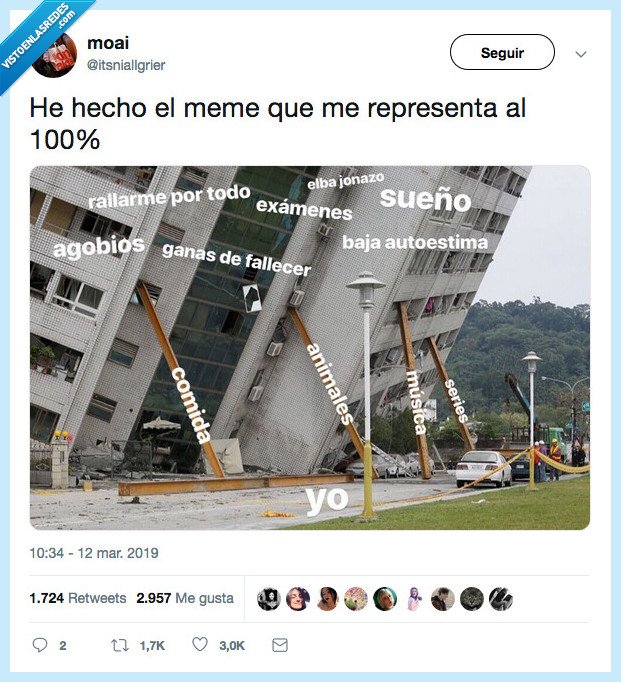Click the VISTOENLASREDES.com corner banner
621x682 pixels.
39,39
